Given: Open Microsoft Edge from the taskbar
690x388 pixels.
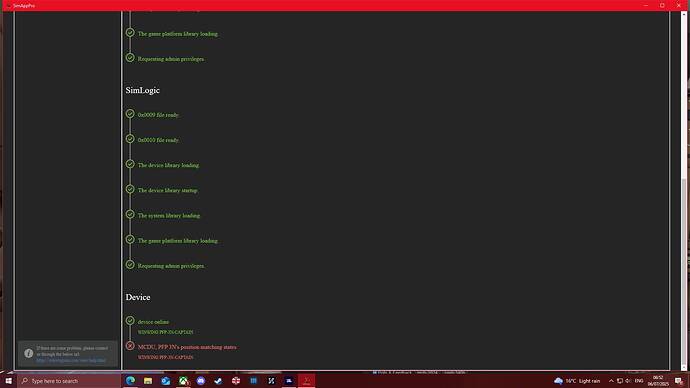Looking at the screenshot, I should click(x=130, y=381).
